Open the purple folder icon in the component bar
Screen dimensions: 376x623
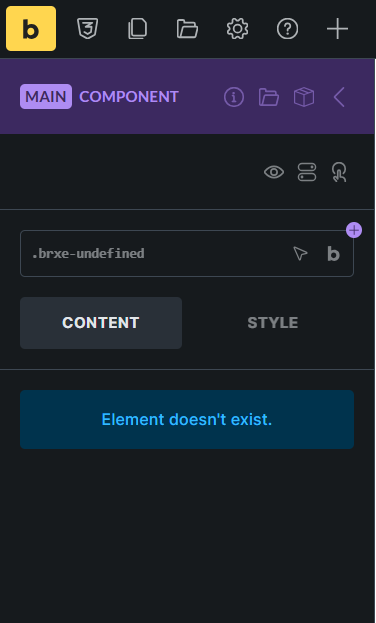[x=269, y=97]
